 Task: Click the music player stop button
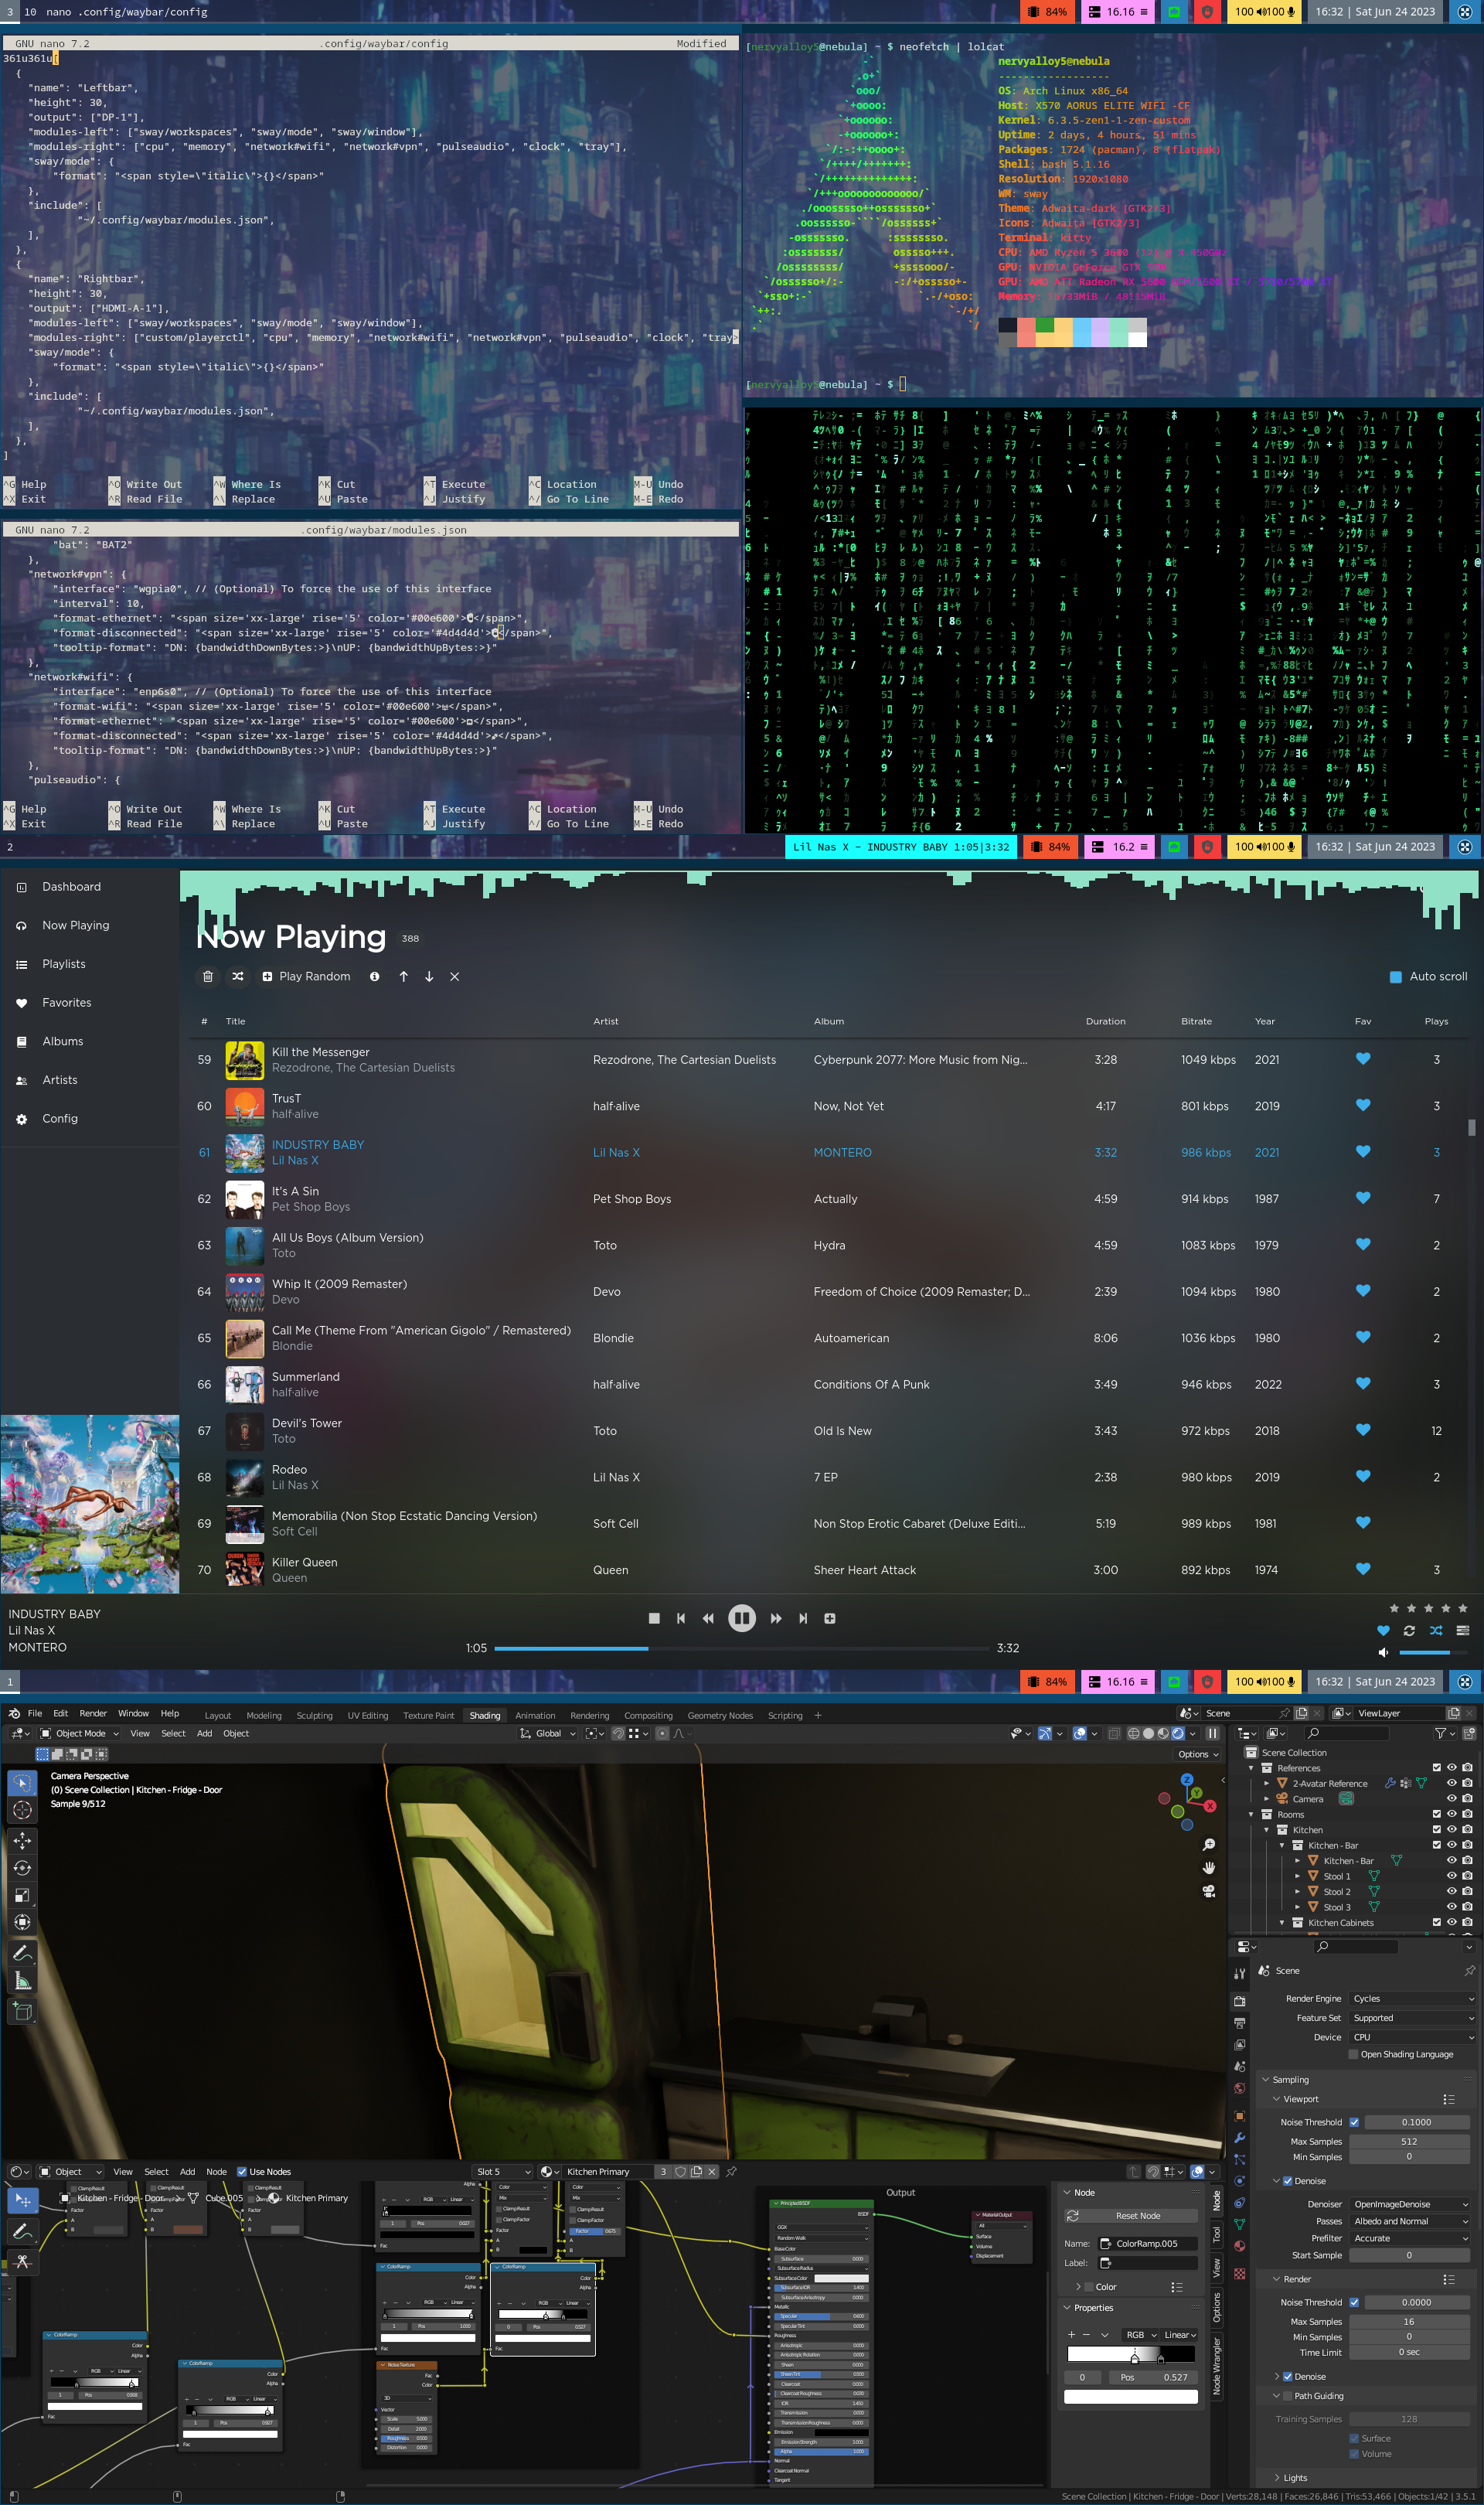click(654, 1618)
